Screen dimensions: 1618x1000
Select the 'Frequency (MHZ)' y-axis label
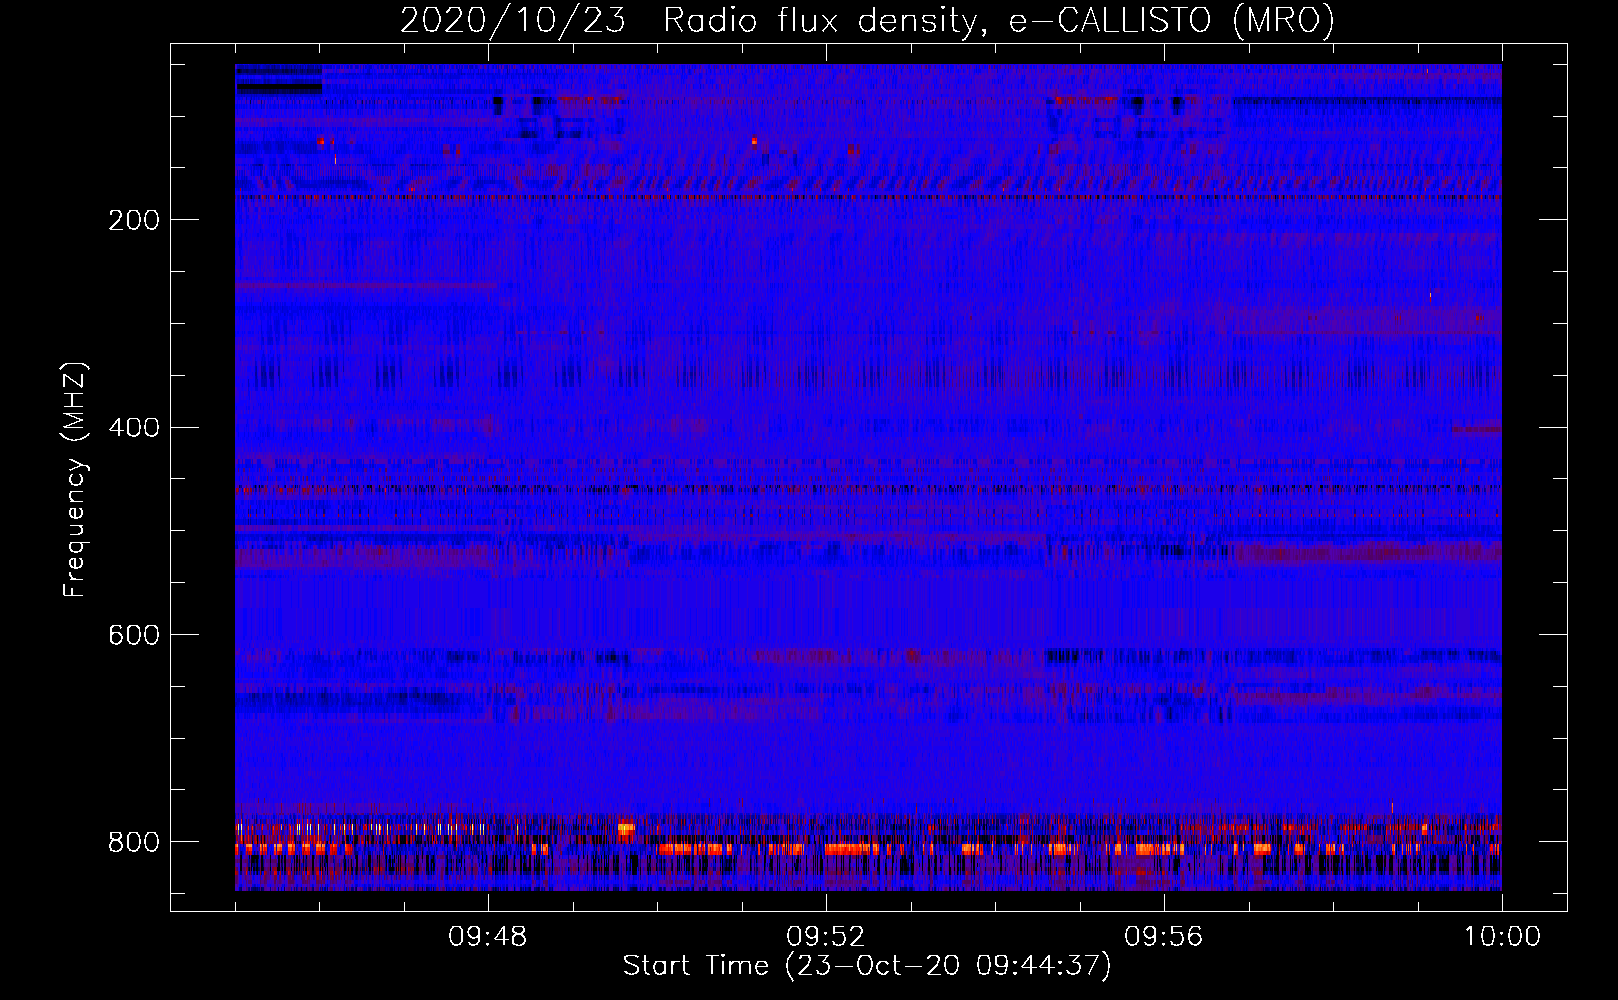click(x=75, y=479)
